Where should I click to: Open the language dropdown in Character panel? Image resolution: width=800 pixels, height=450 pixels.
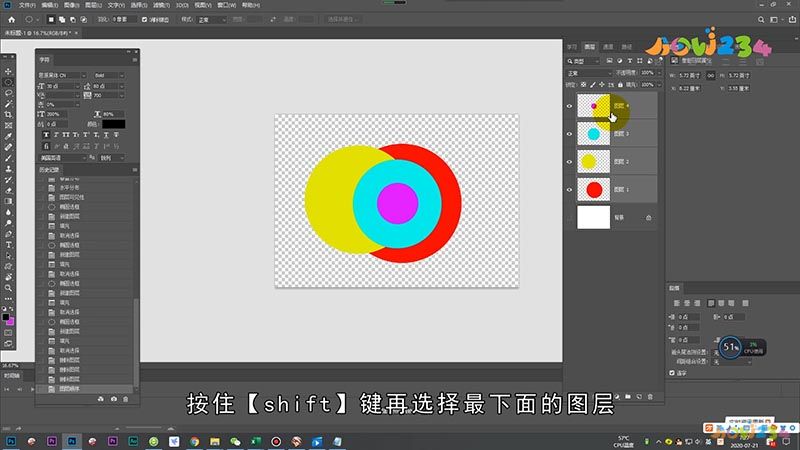pos(61,158)
